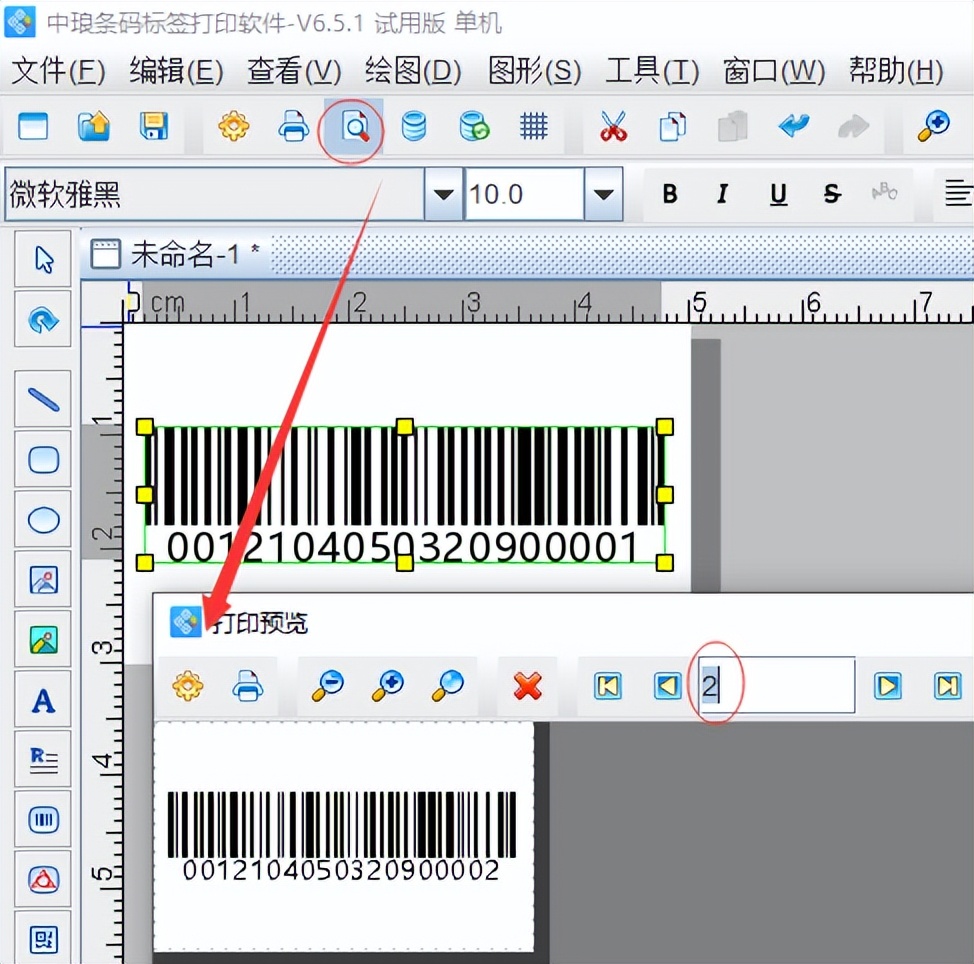
Task: Click the text alignment icon
Action: [958, 193]
